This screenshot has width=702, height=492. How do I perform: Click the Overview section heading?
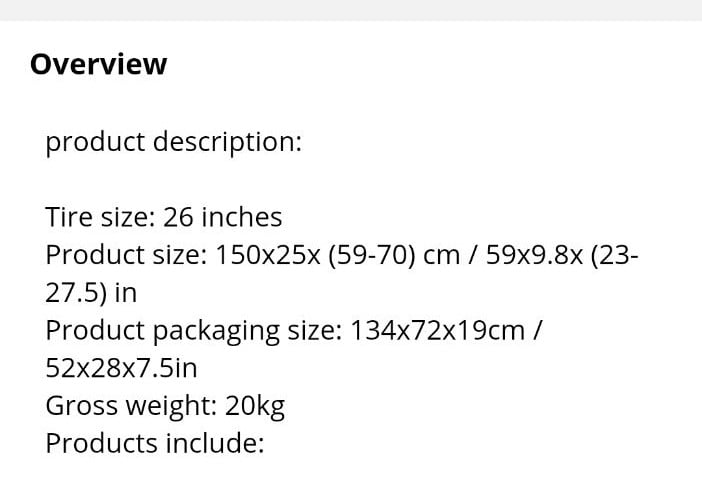[x=98, y=64]
